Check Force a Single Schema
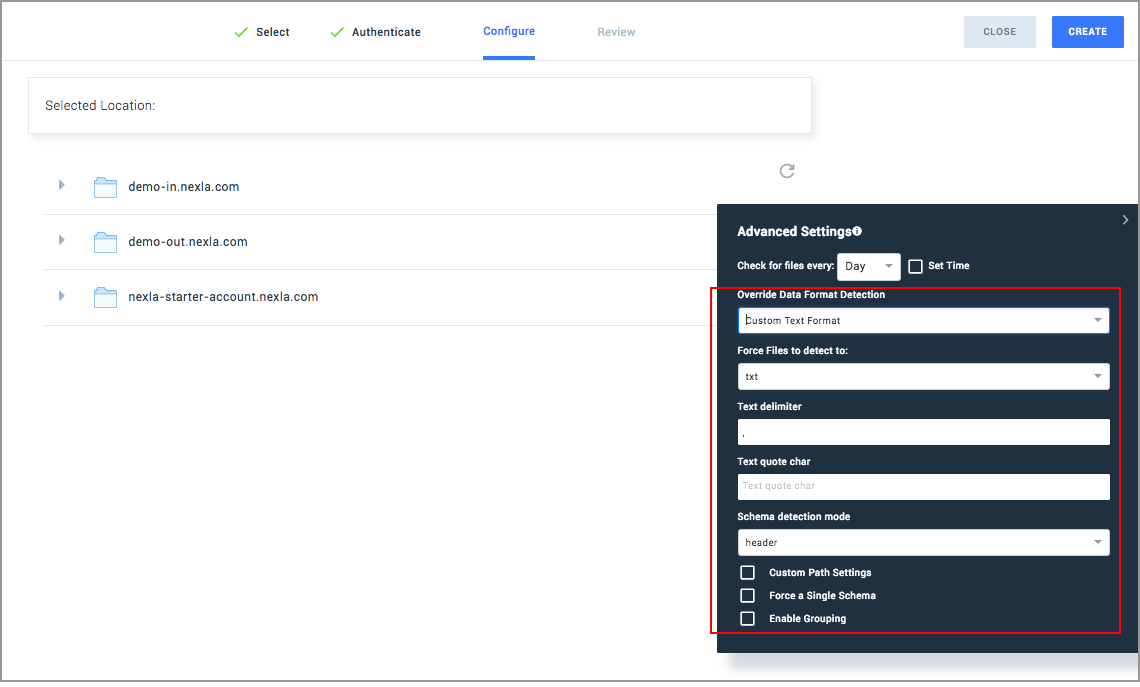The width and height of the screenshot is (1140, 687). pyautogui.click(x=747, y=595)
